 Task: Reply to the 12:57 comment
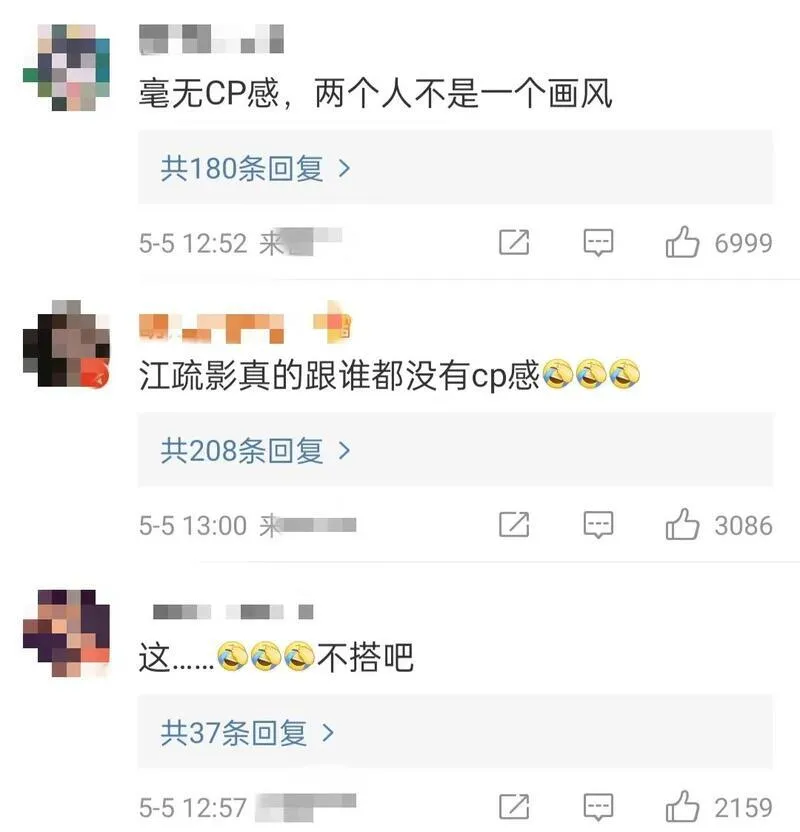[598, 808]
